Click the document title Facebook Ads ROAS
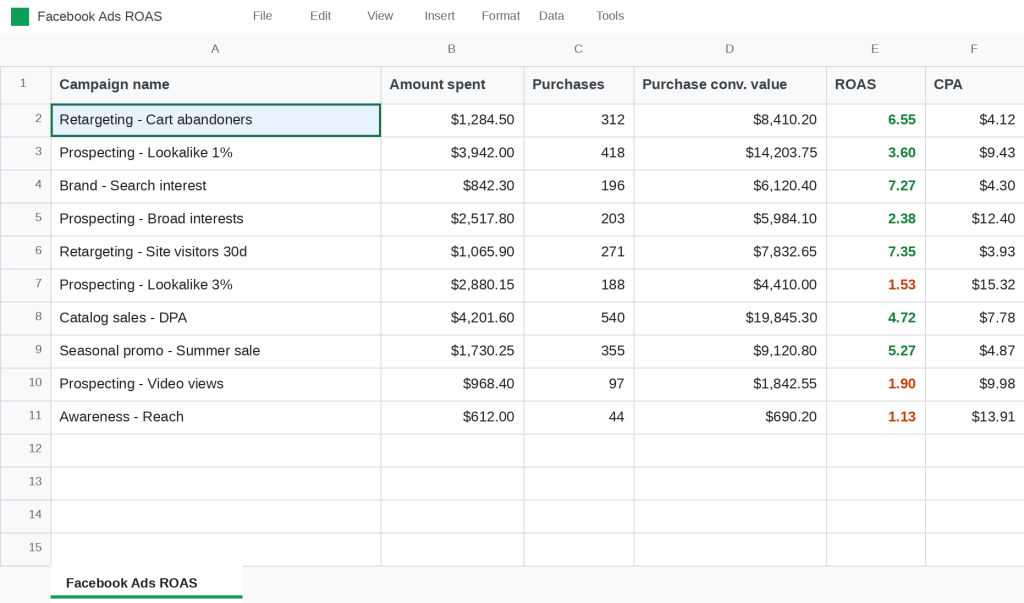The width and height of the screenshot is (1024, 603). coord(99,17)
